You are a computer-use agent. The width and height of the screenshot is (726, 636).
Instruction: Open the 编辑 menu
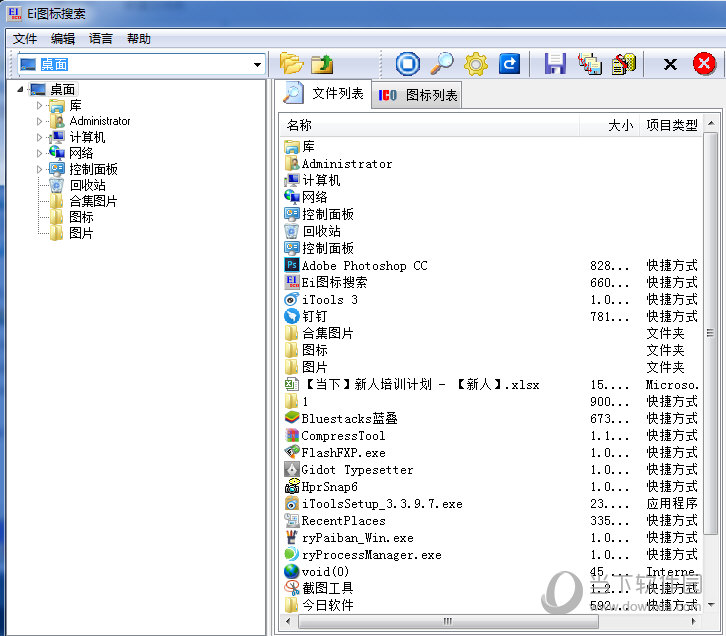(x=63, y=38)
